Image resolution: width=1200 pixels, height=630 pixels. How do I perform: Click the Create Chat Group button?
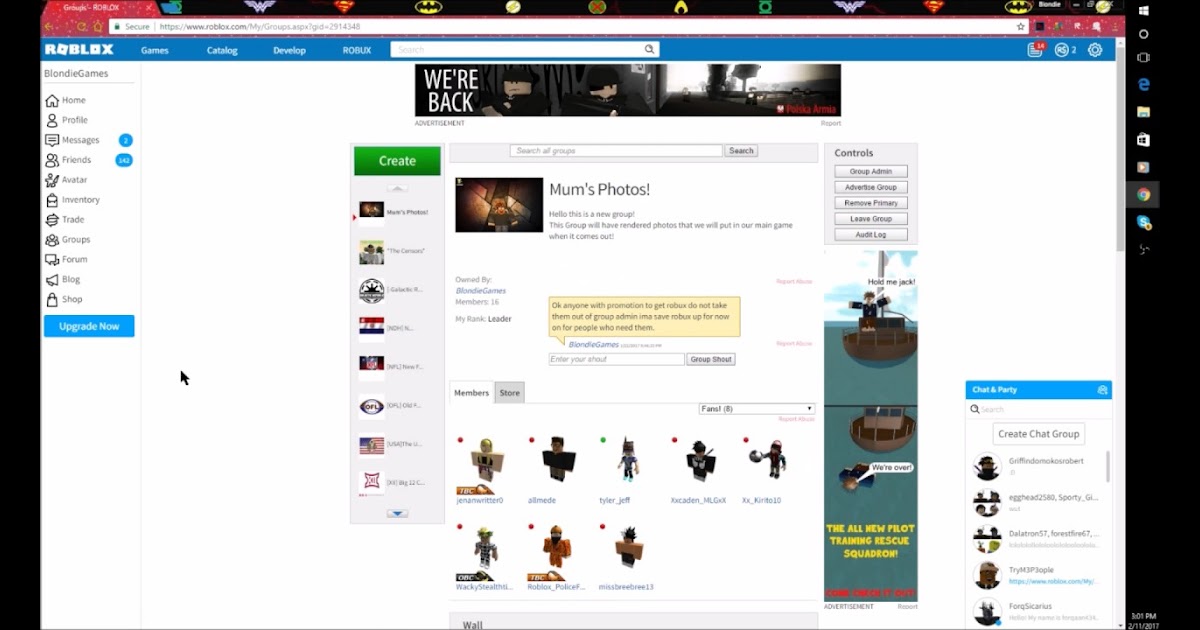click(x=1039, y=434)
